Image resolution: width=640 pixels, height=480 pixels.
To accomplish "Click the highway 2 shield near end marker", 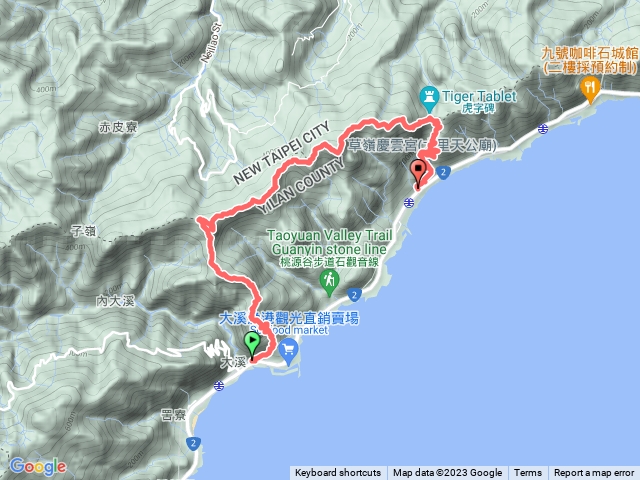I will coord(444,172).
